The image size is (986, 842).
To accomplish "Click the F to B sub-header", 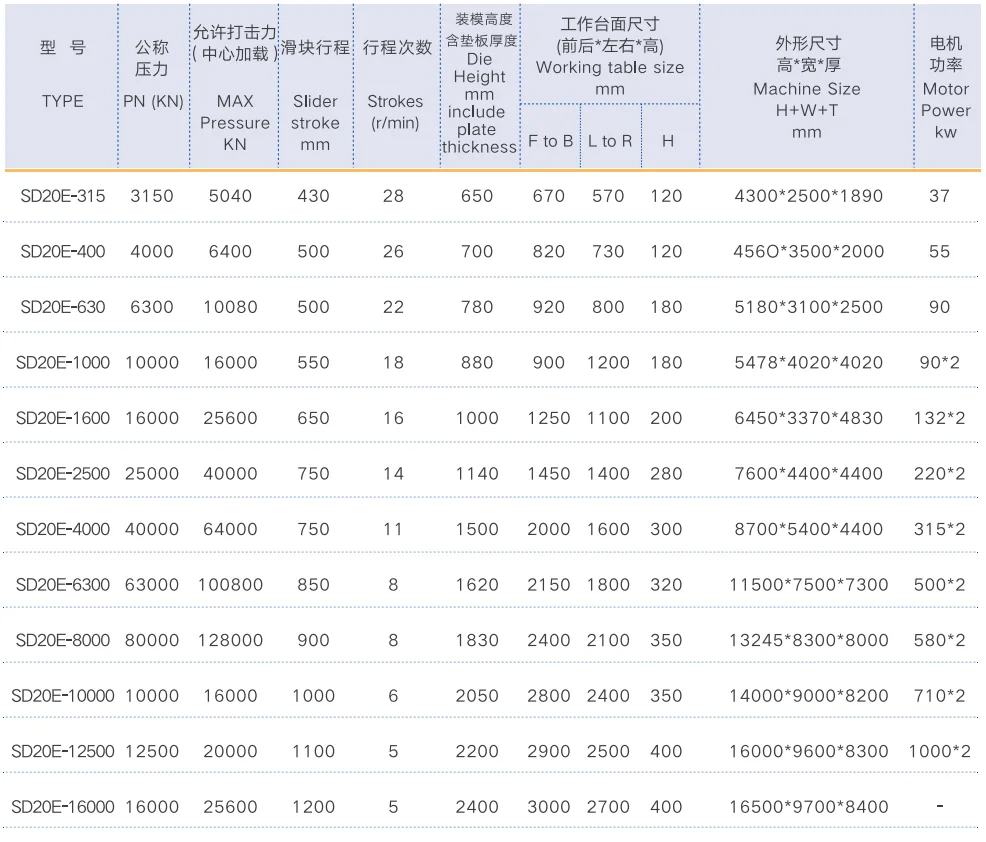I will [x=550, y=141].
